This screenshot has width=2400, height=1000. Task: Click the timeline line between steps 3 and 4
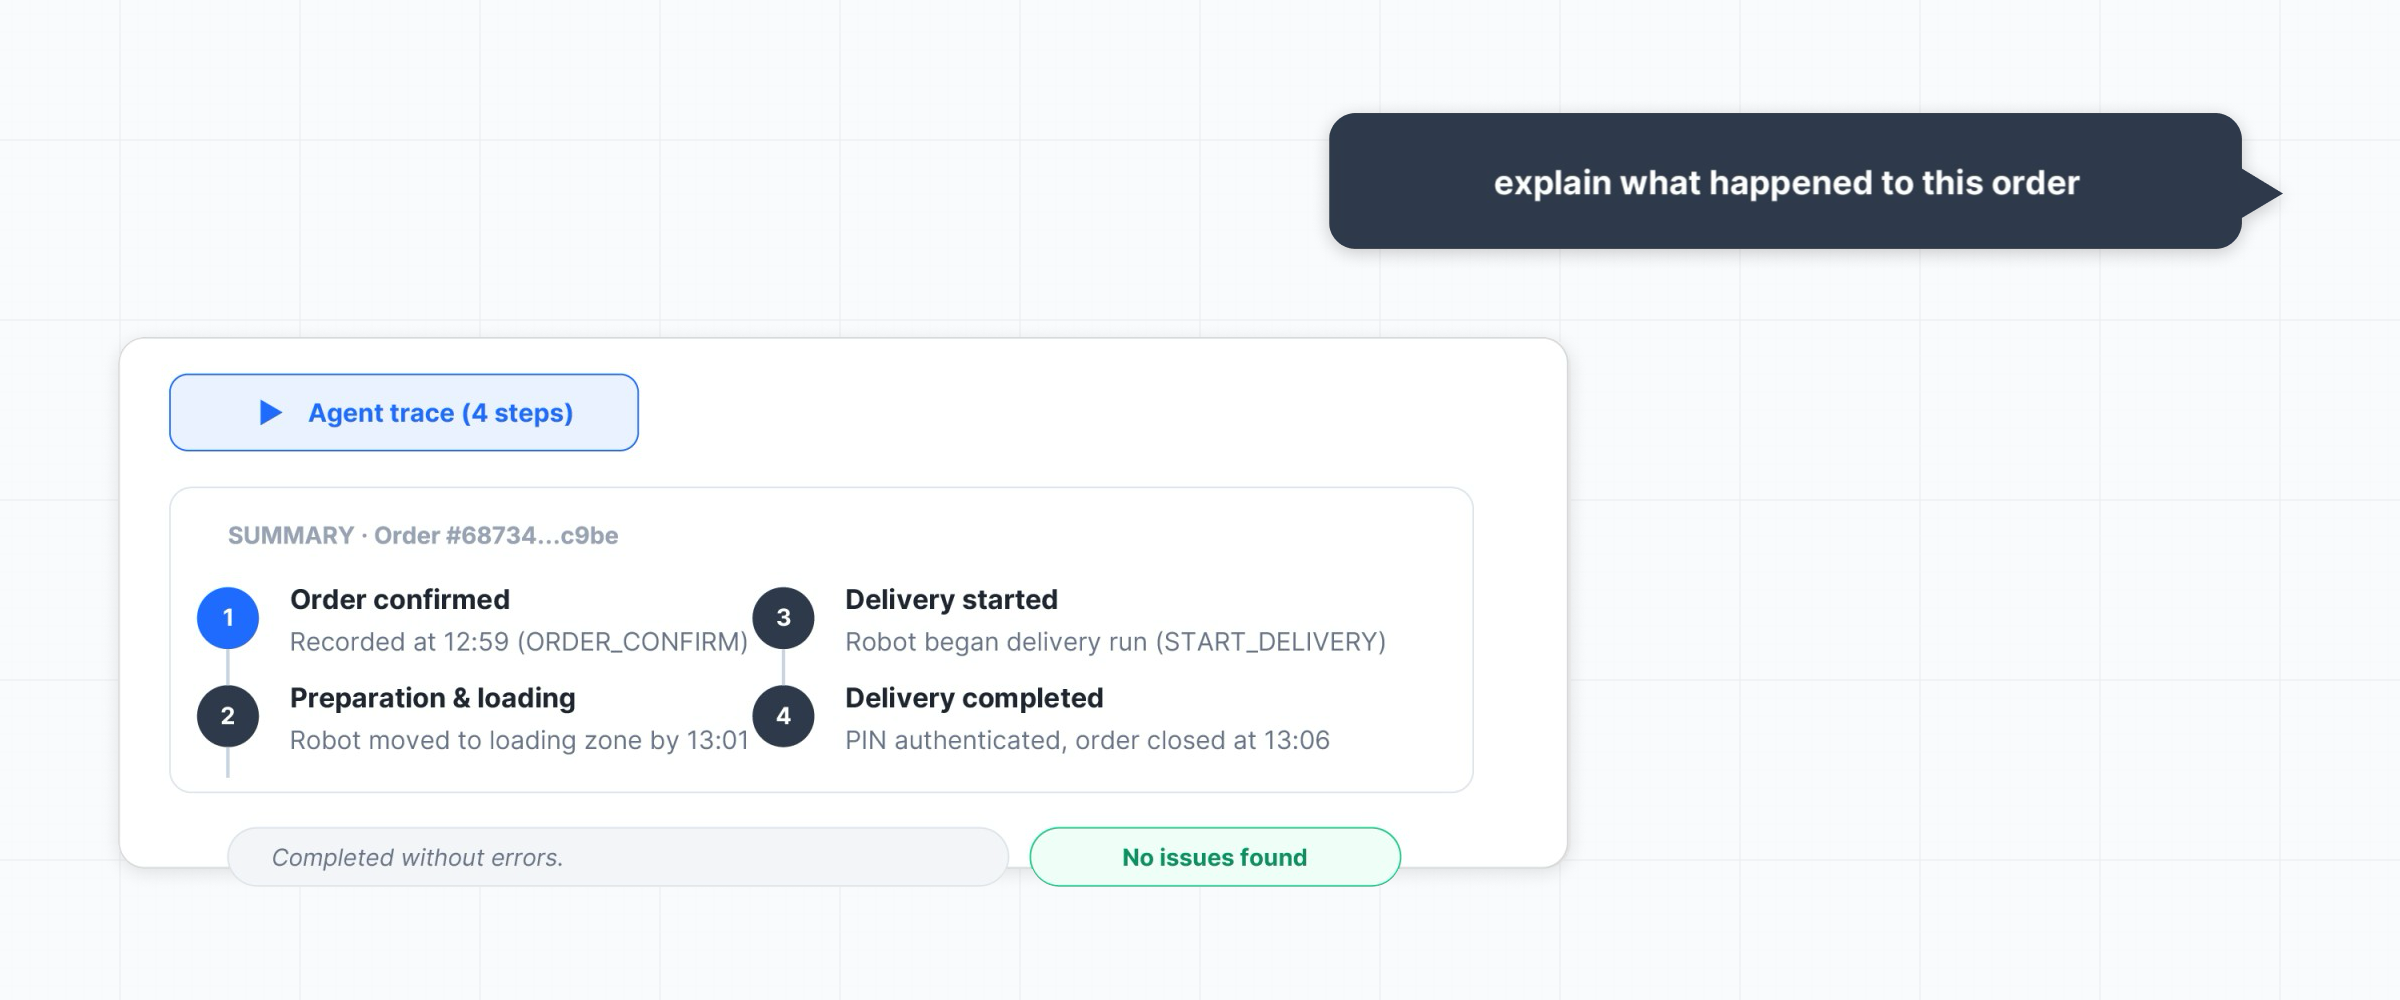tap(783, 667)
